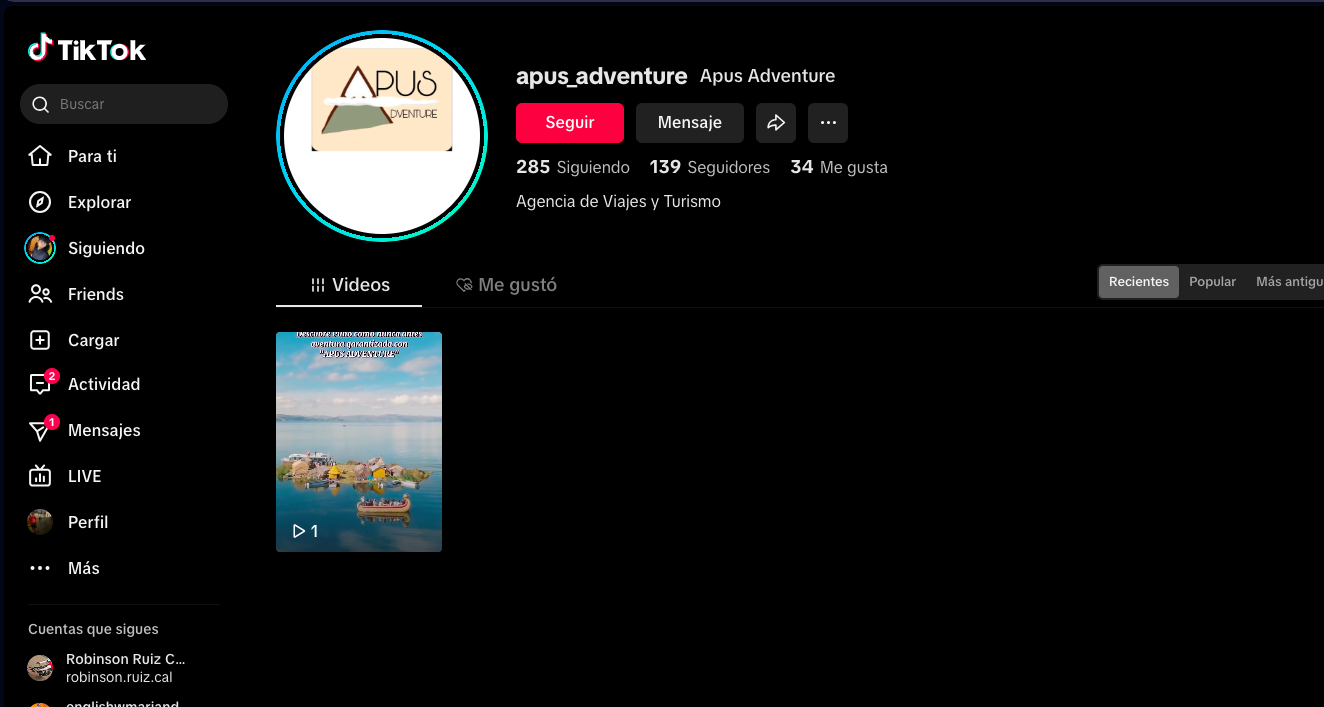The height and width of the screenshot is (707, 1324).
Task: Click the Para ti home icon
Action: click(x=40, y=156)
